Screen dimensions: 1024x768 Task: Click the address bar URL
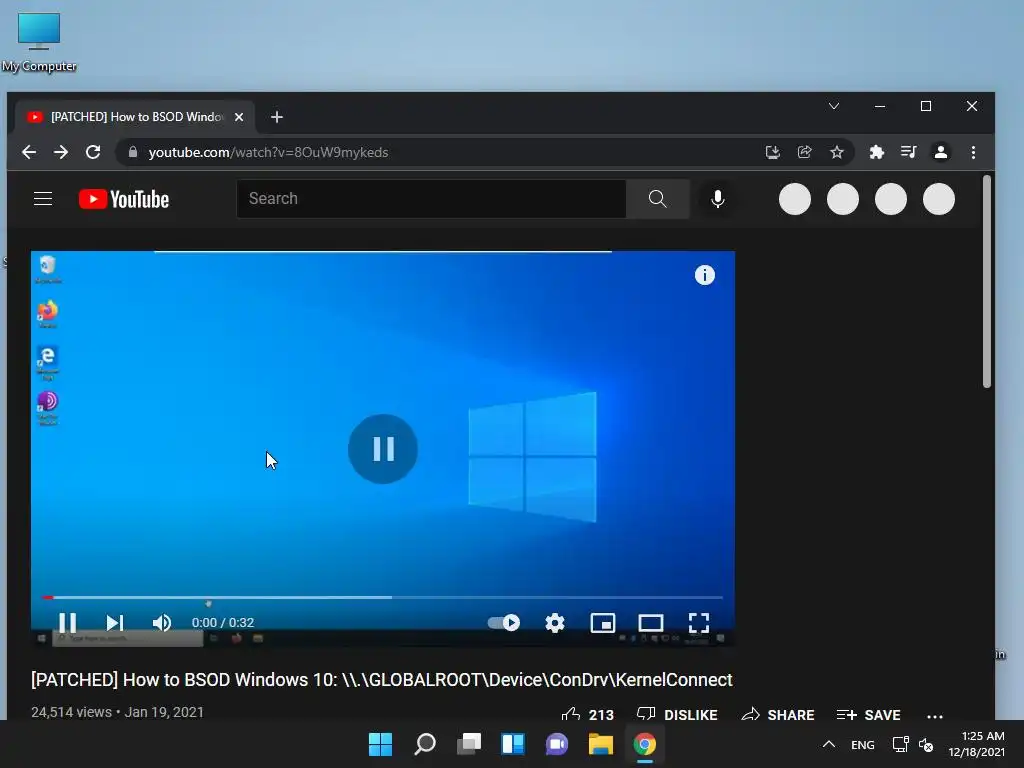[x=268, y=152]
